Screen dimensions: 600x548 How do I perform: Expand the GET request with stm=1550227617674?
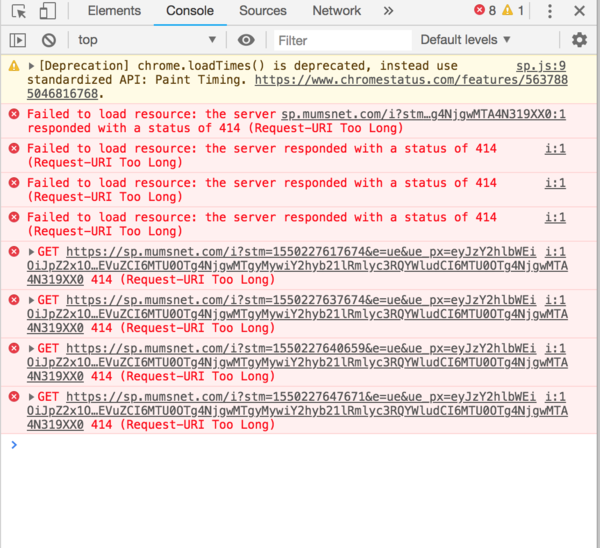31,252
